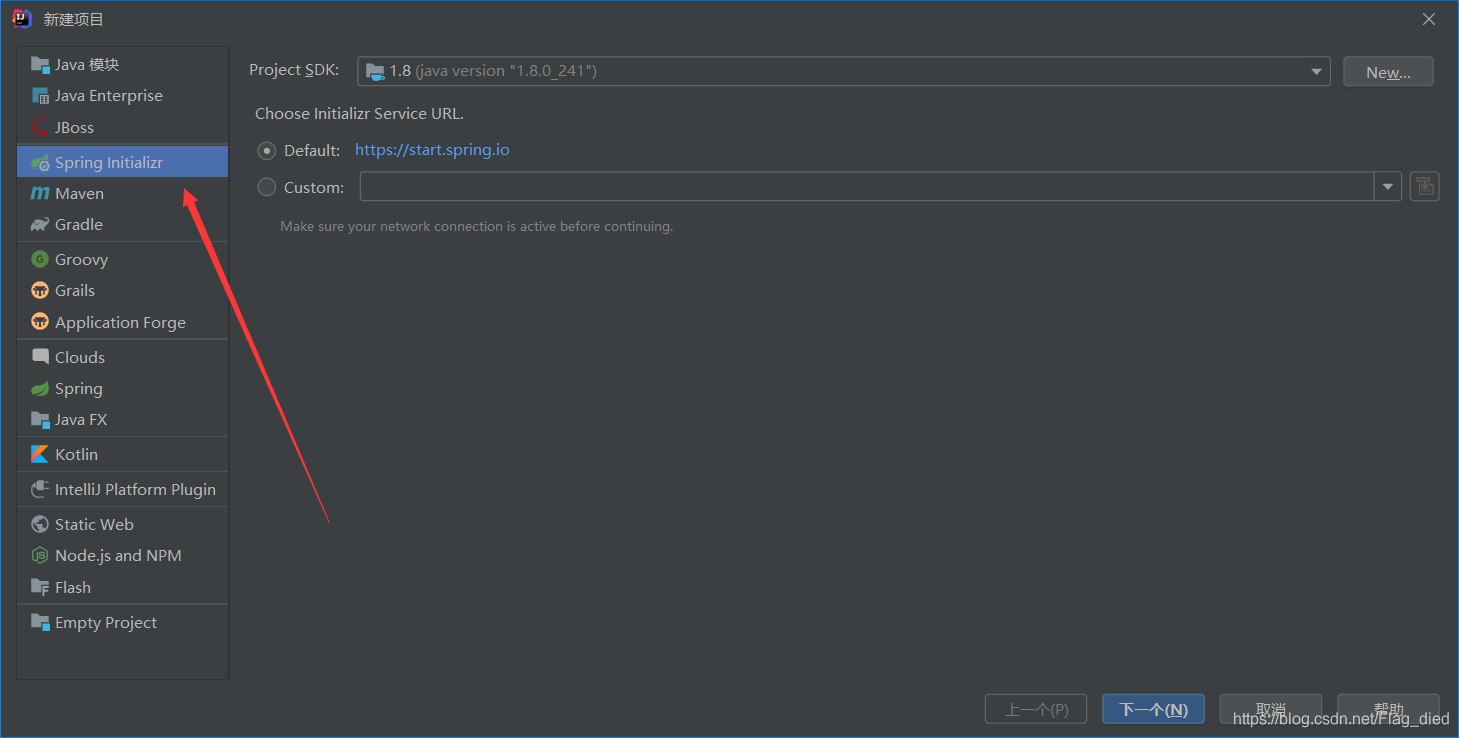Click the IntelliJ Platform Plugin icon
This screenshot has height=738, width=1459.
pos(40,489)
